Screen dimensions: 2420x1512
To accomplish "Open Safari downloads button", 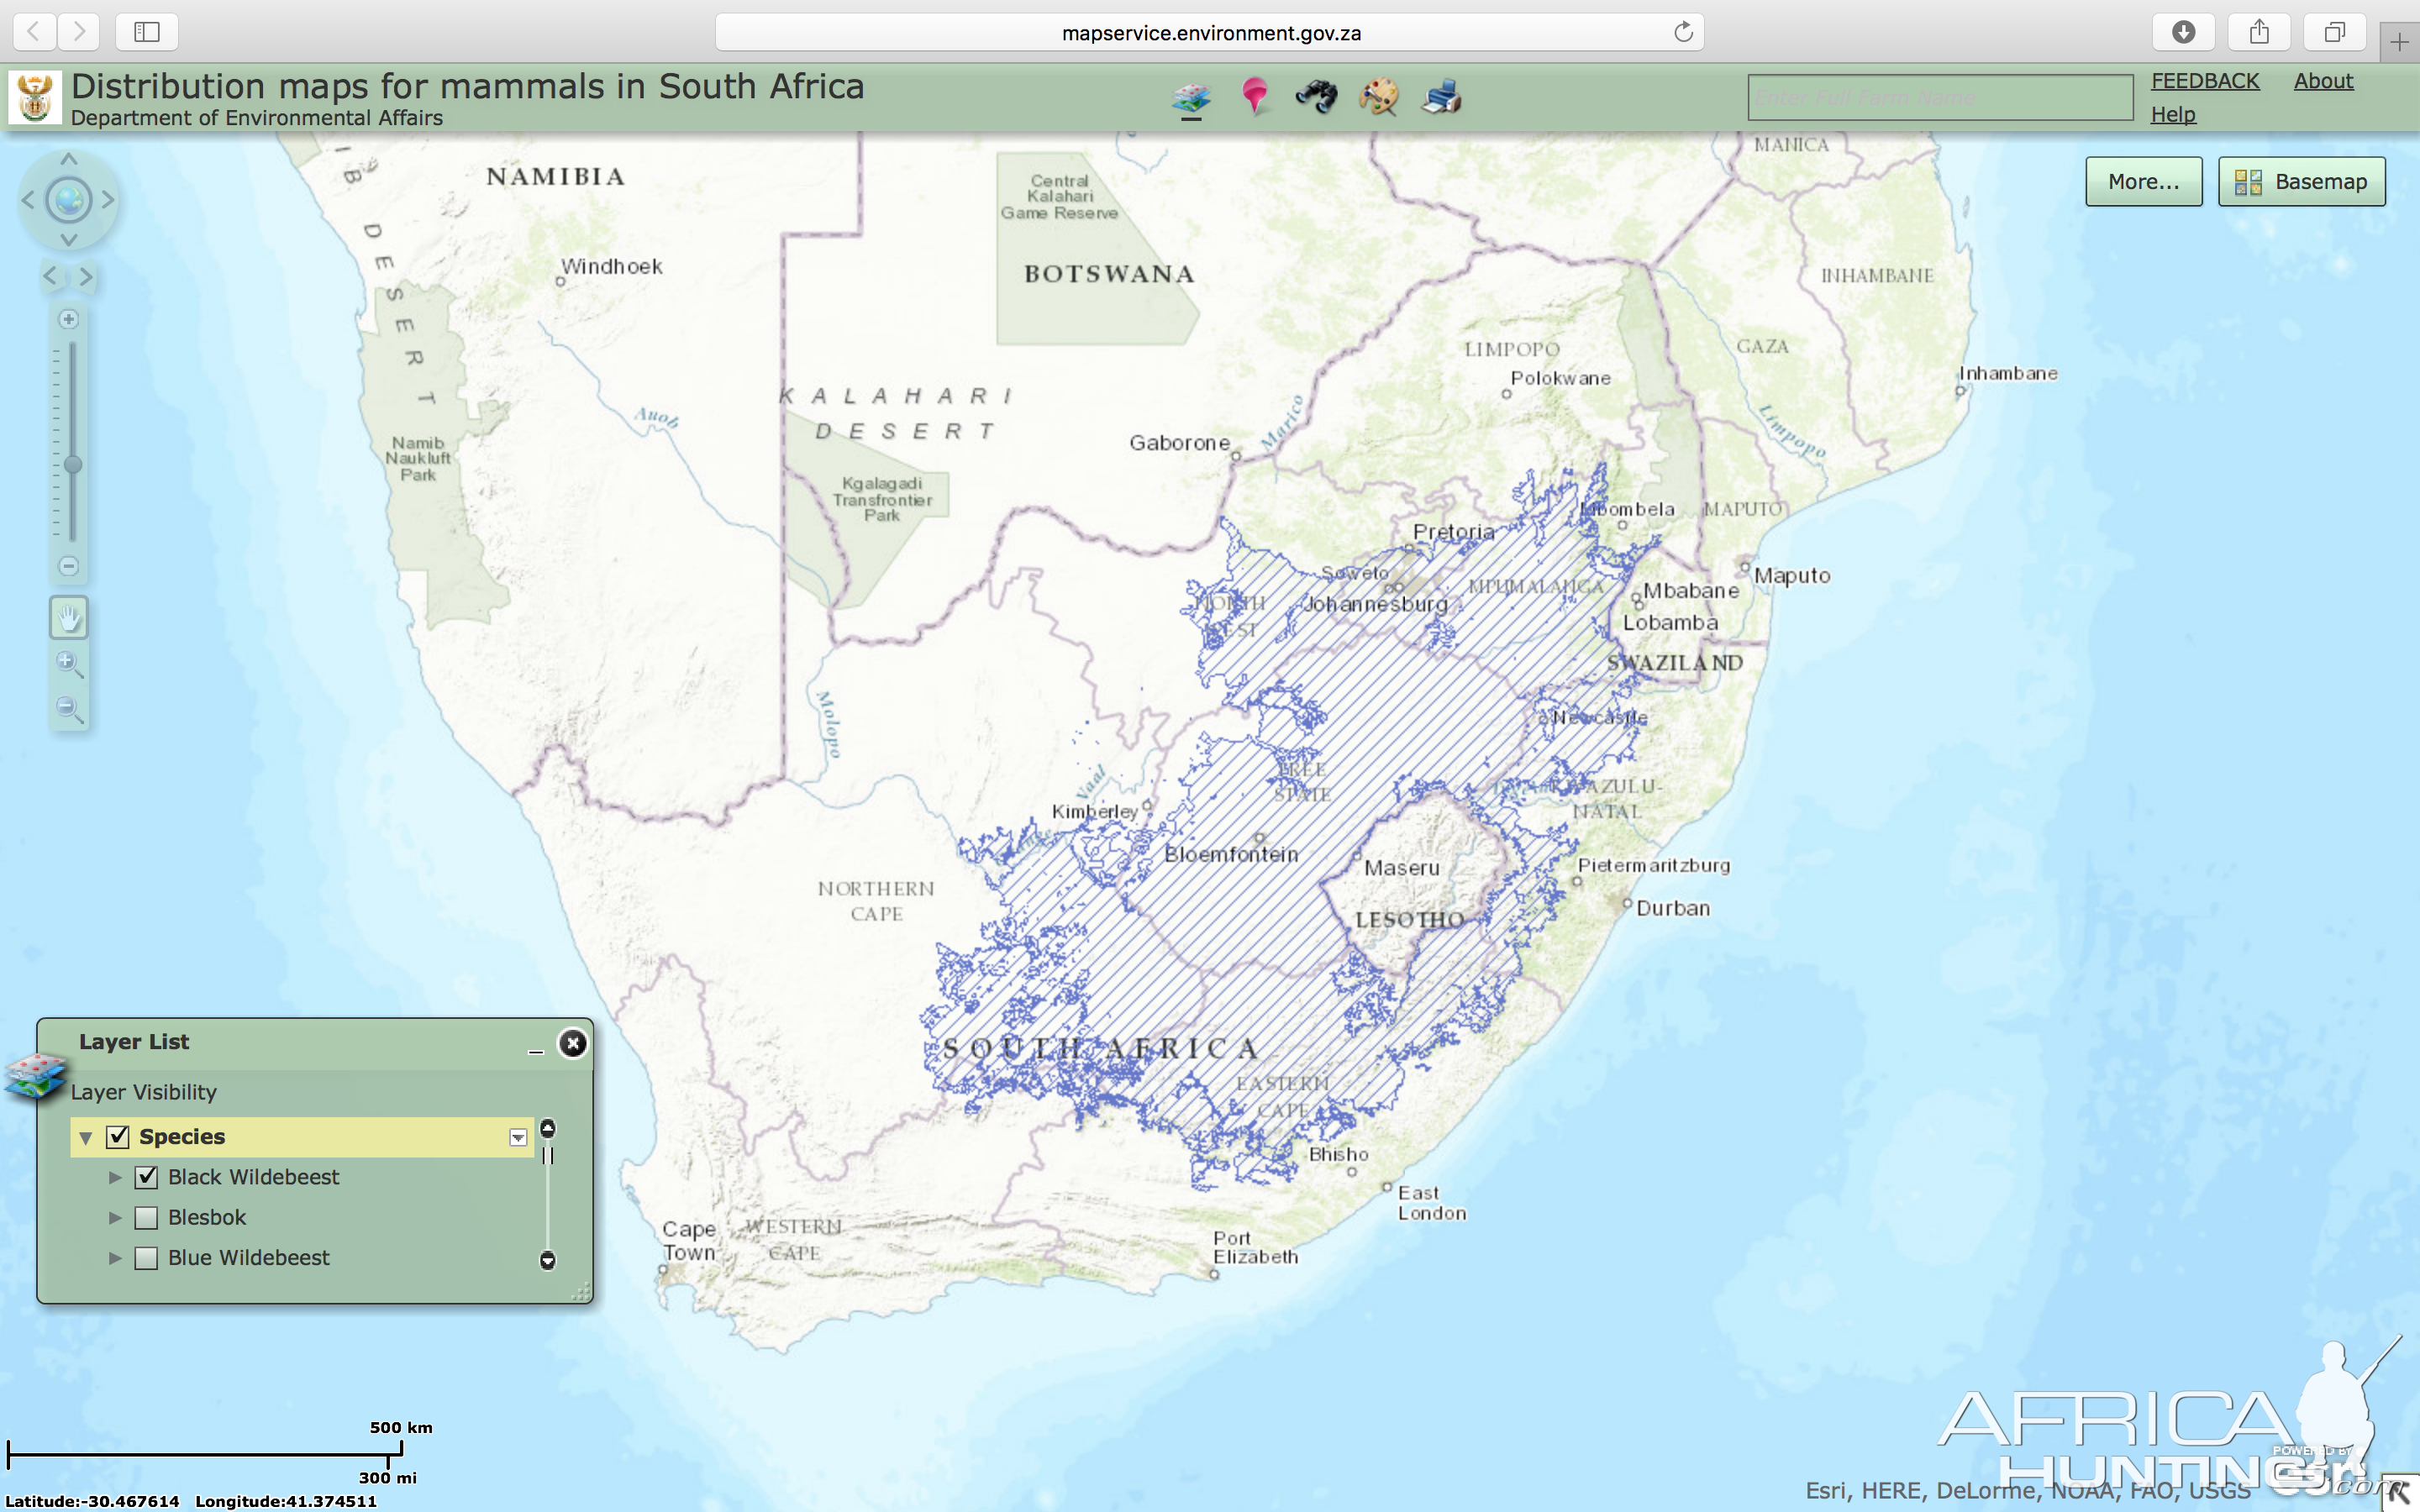I will [x=2183, y=32].
